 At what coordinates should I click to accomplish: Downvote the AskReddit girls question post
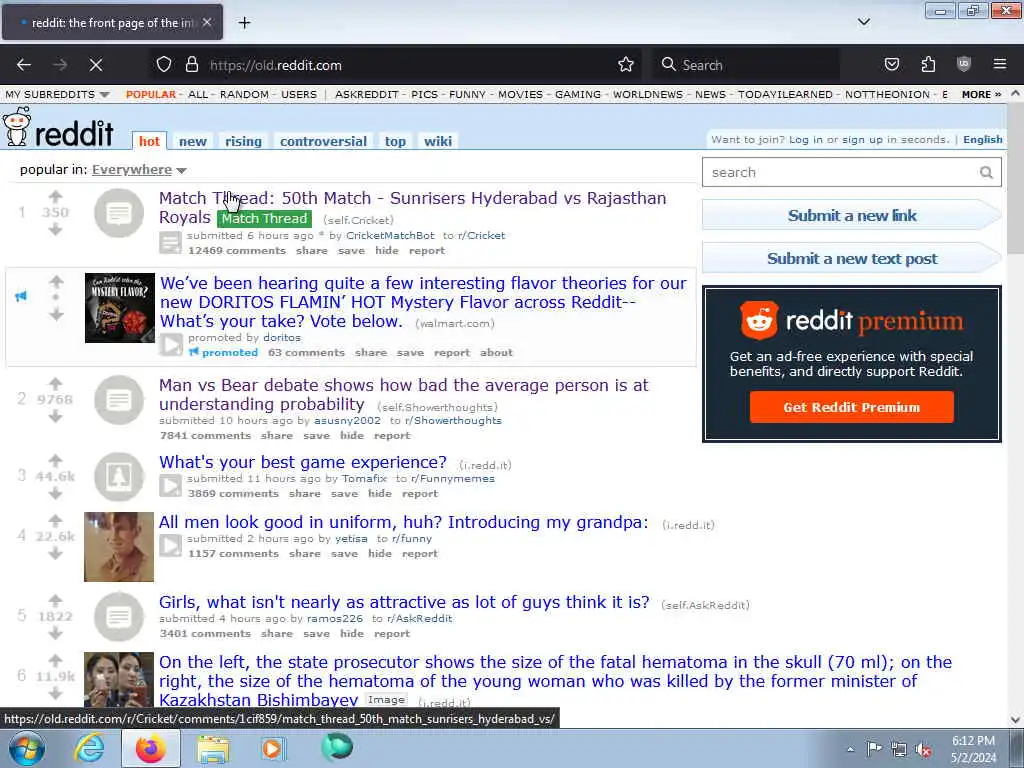tap(56, 633)
